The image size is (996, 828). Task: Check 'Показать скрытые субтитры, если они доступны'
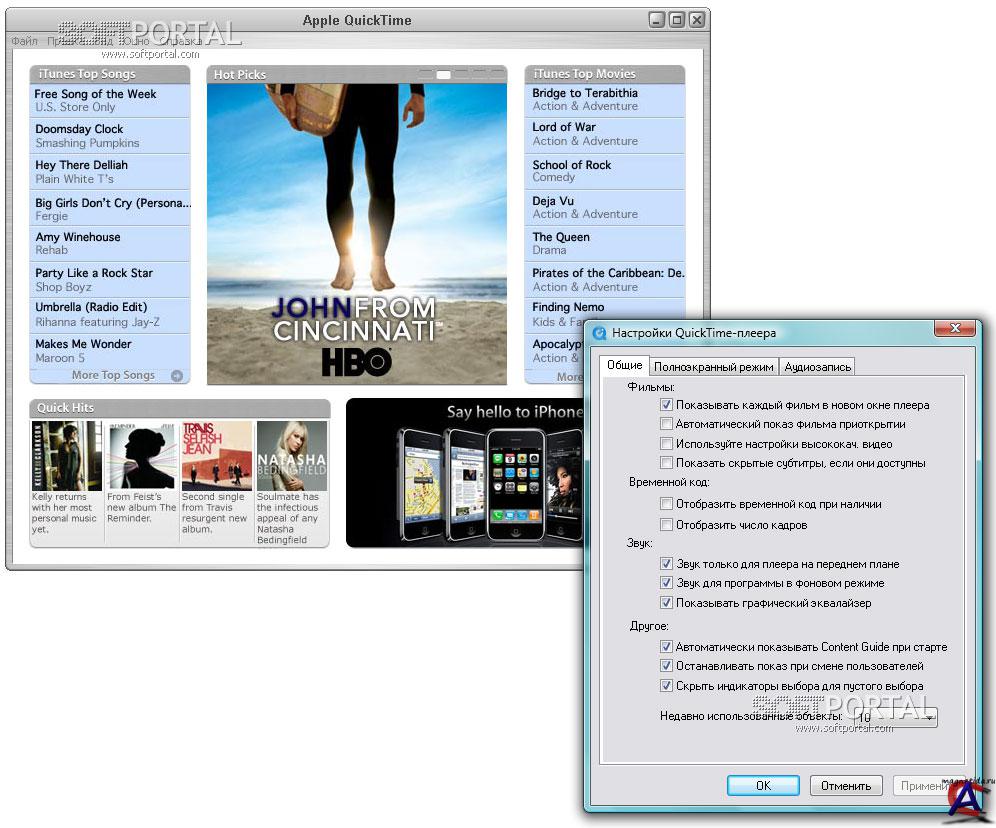click(x=666, y=463)
